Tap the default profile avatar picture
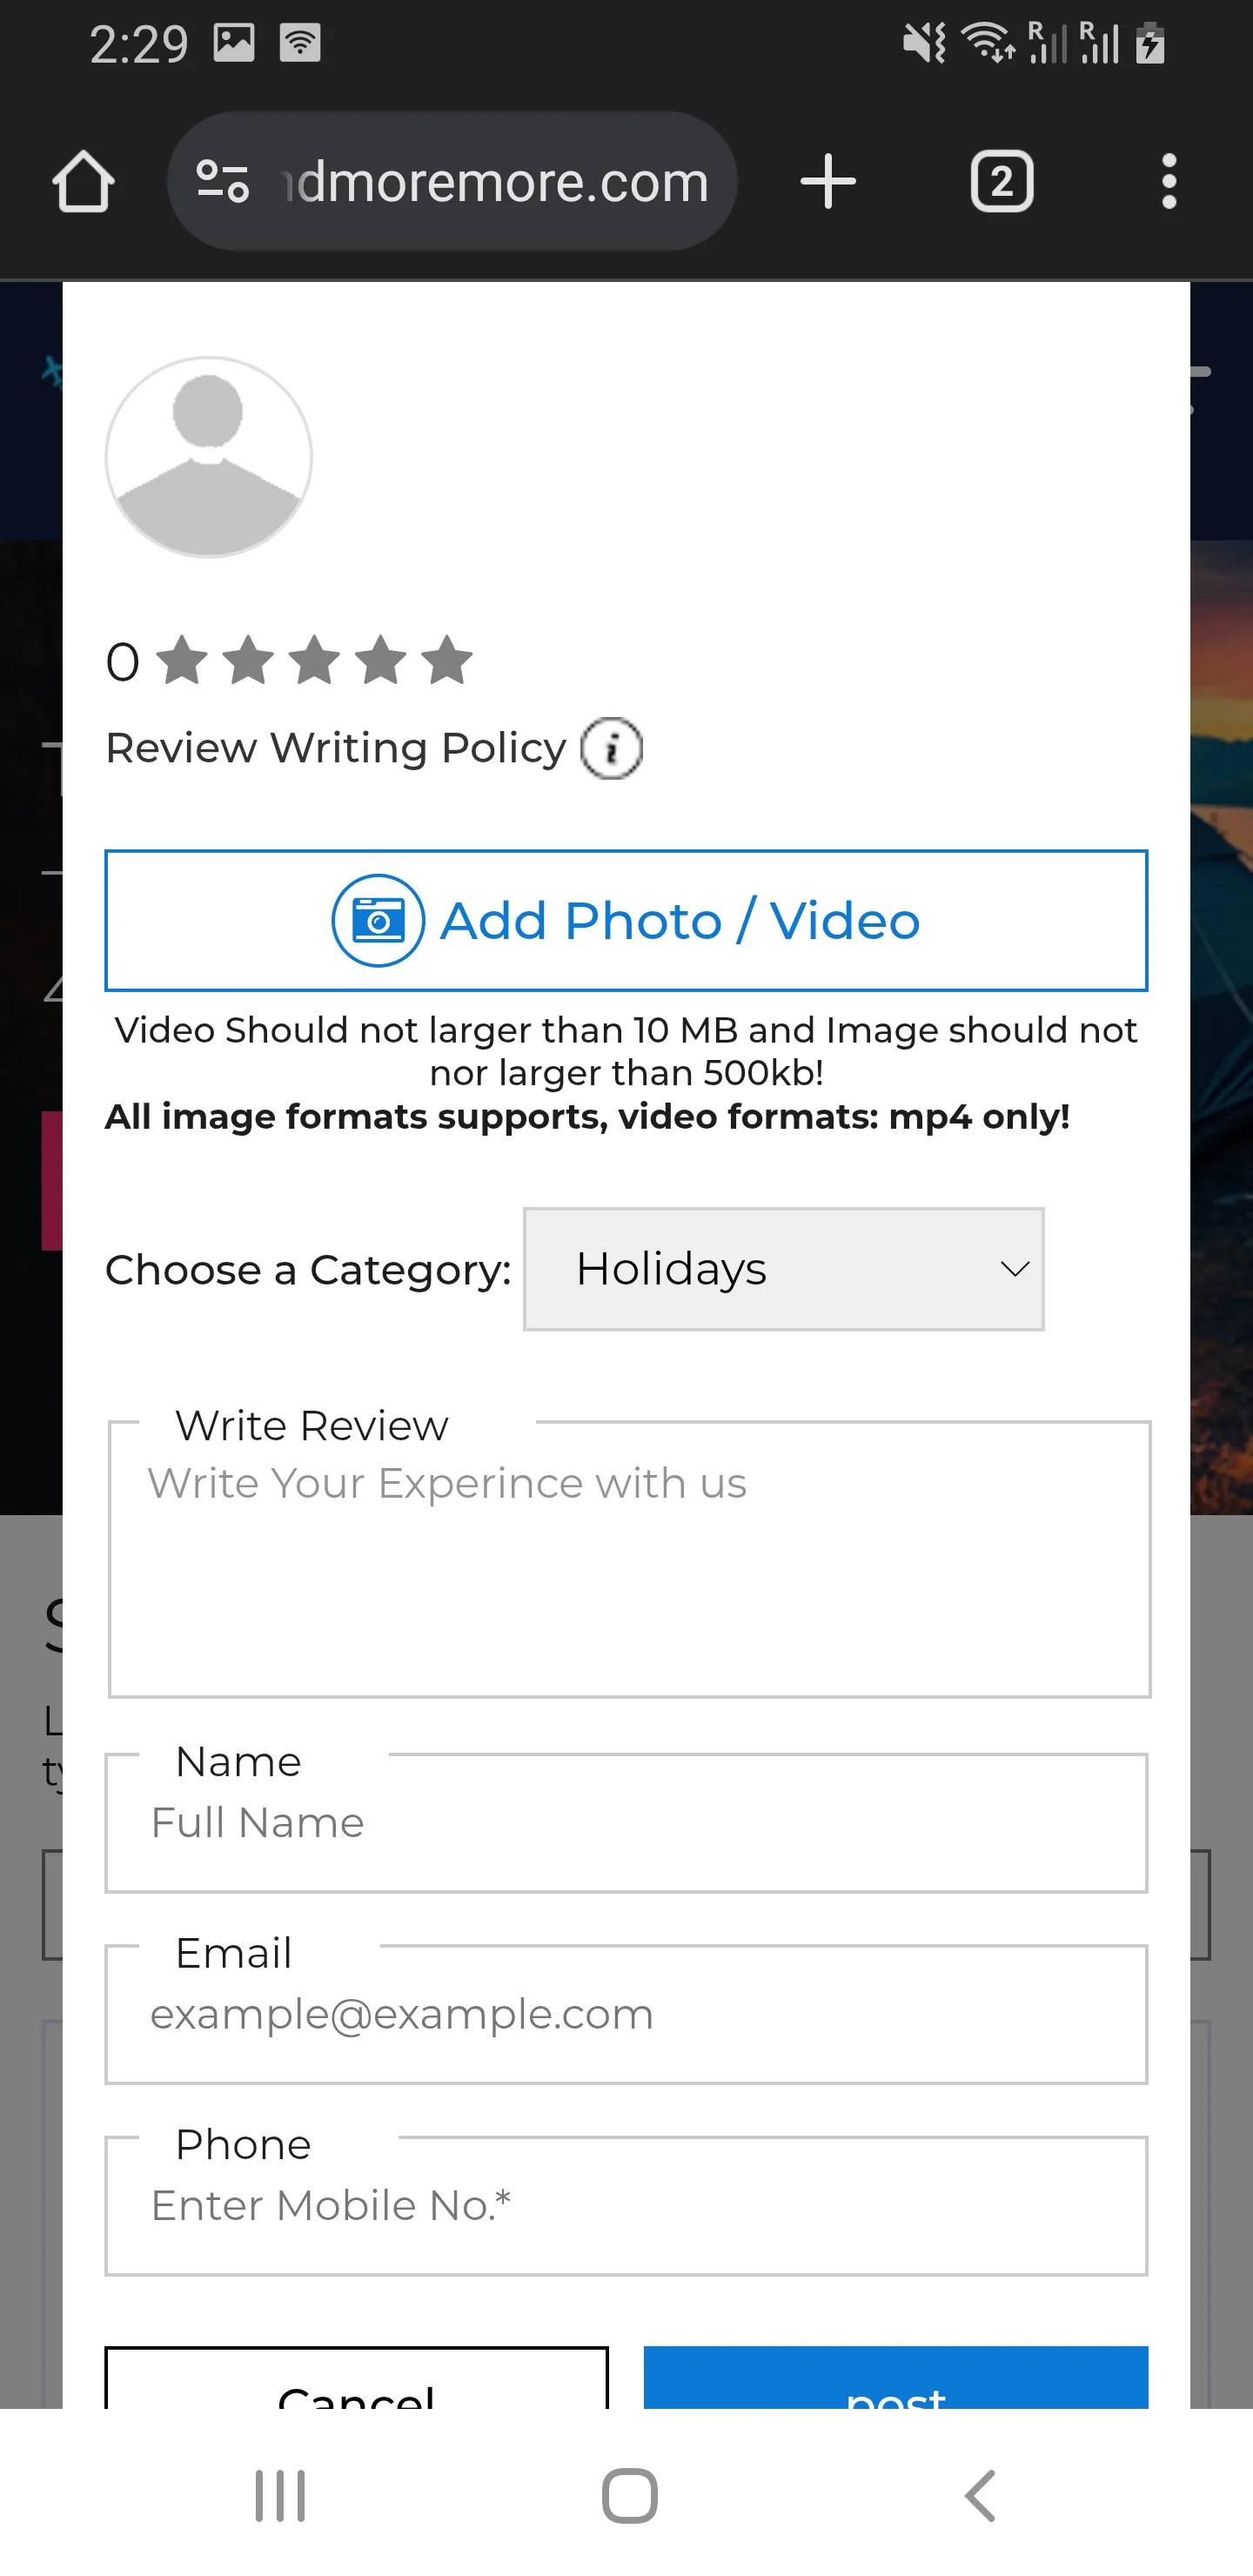The height and width of the screenshot is (2576, 1253). (209, 457)
